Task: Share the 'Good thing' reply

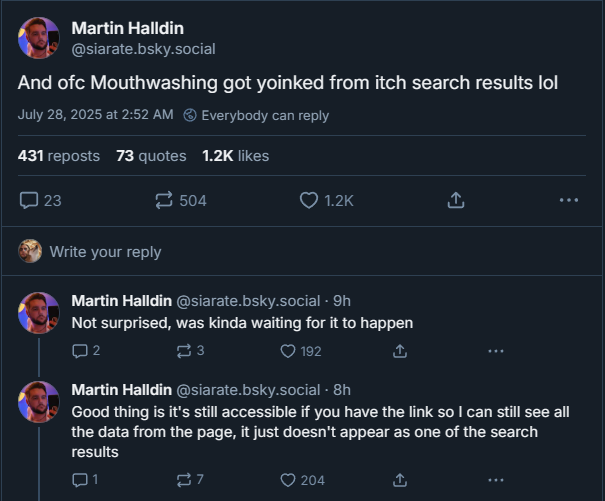Action: (x=400, y=480)
